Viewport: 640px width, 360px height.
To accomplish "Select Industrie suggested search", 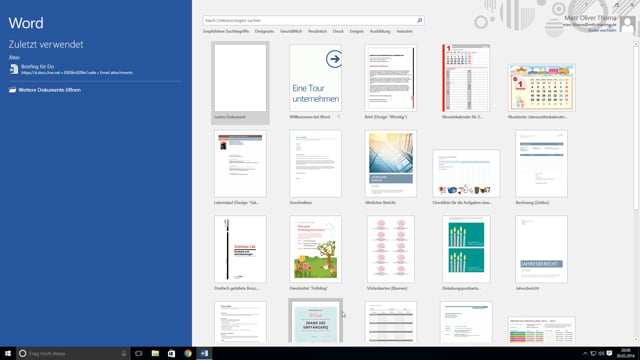I will [404, 31].
